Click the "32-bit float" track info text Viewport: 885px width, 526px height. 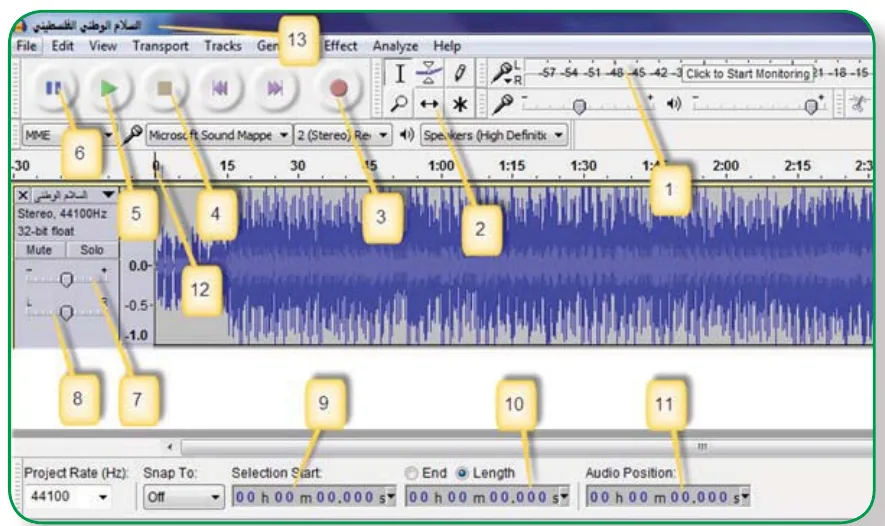pos(46,231)
